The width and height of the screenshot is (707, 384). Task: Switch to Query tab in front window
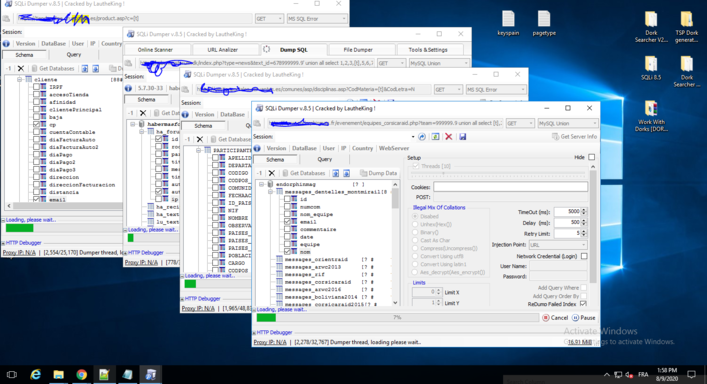point(324,159)
